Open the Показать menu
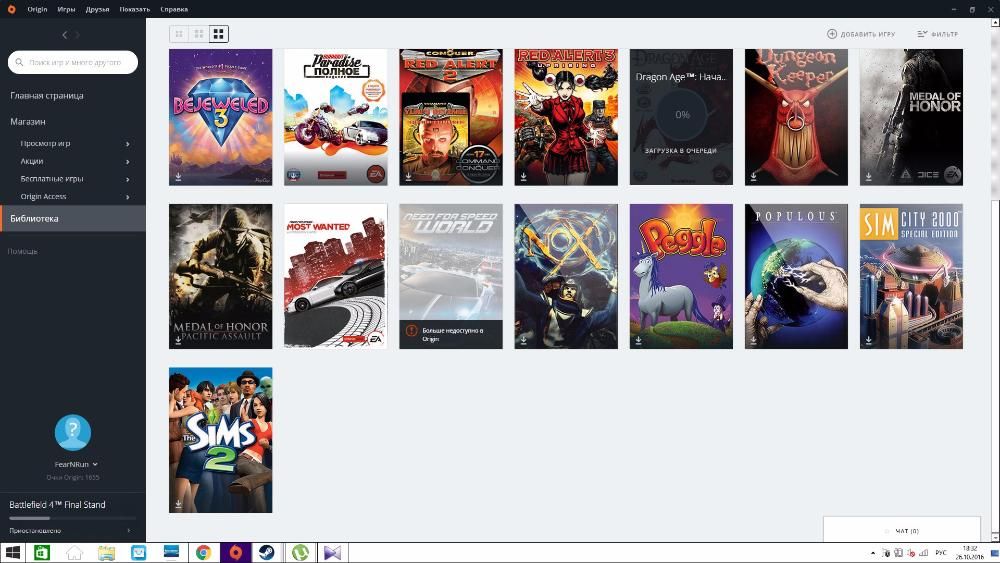 [135, 9]
